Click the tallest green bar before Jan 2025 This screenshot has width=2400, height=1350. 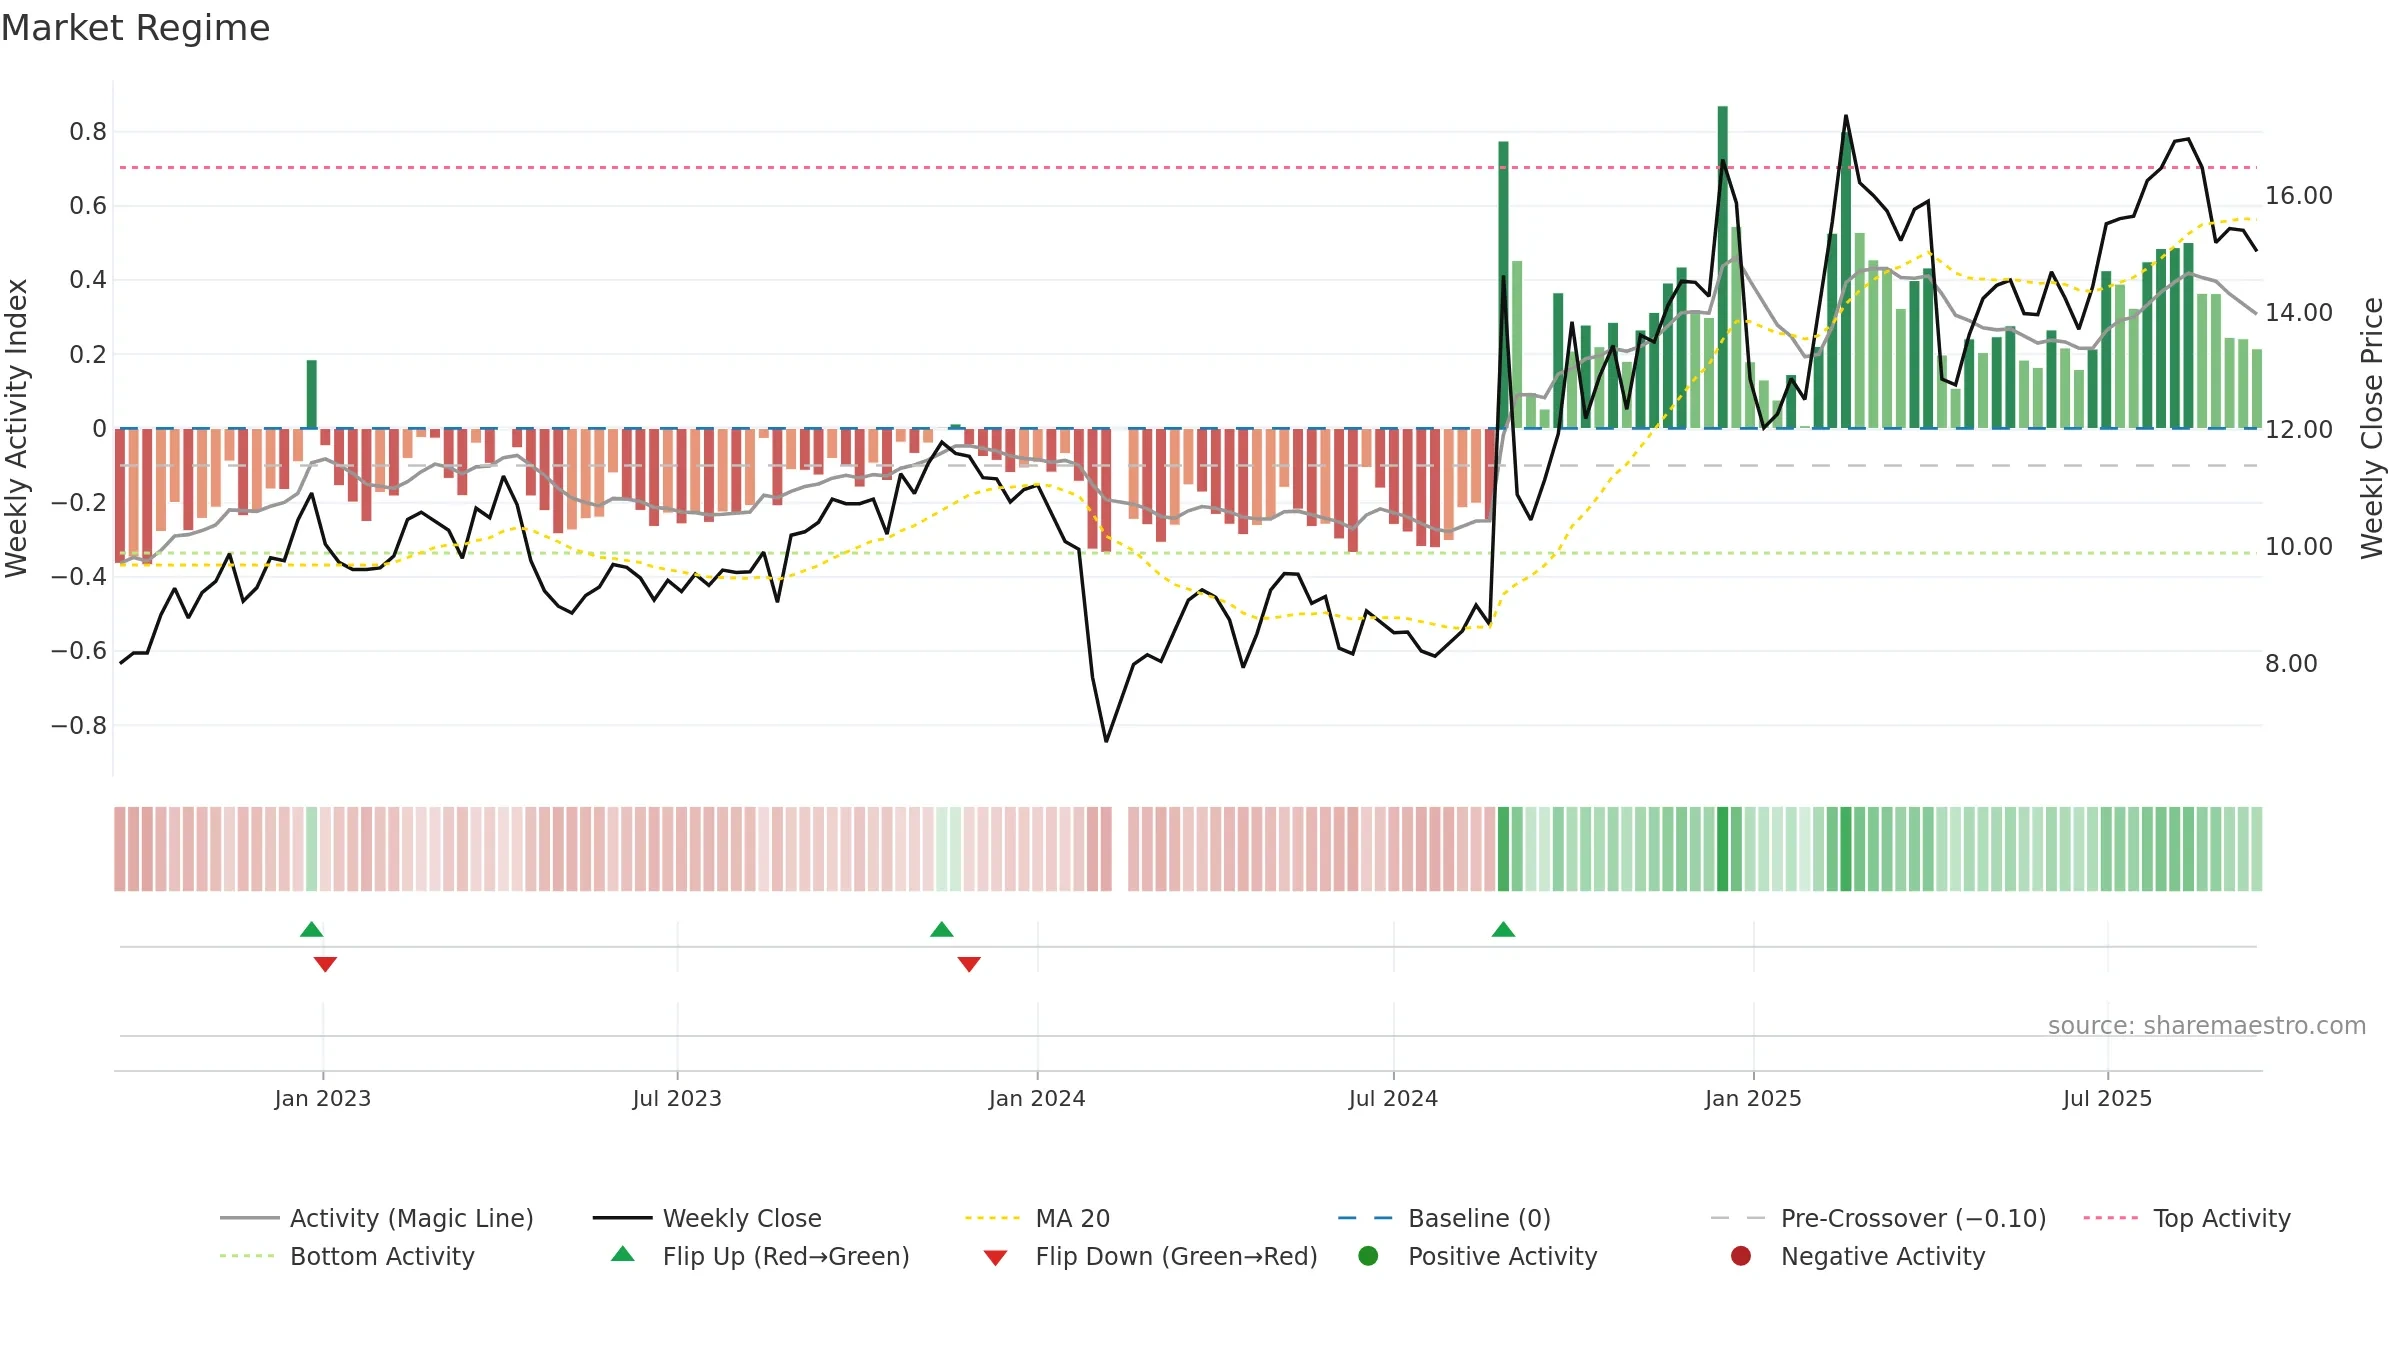(x=1723, y=267)
